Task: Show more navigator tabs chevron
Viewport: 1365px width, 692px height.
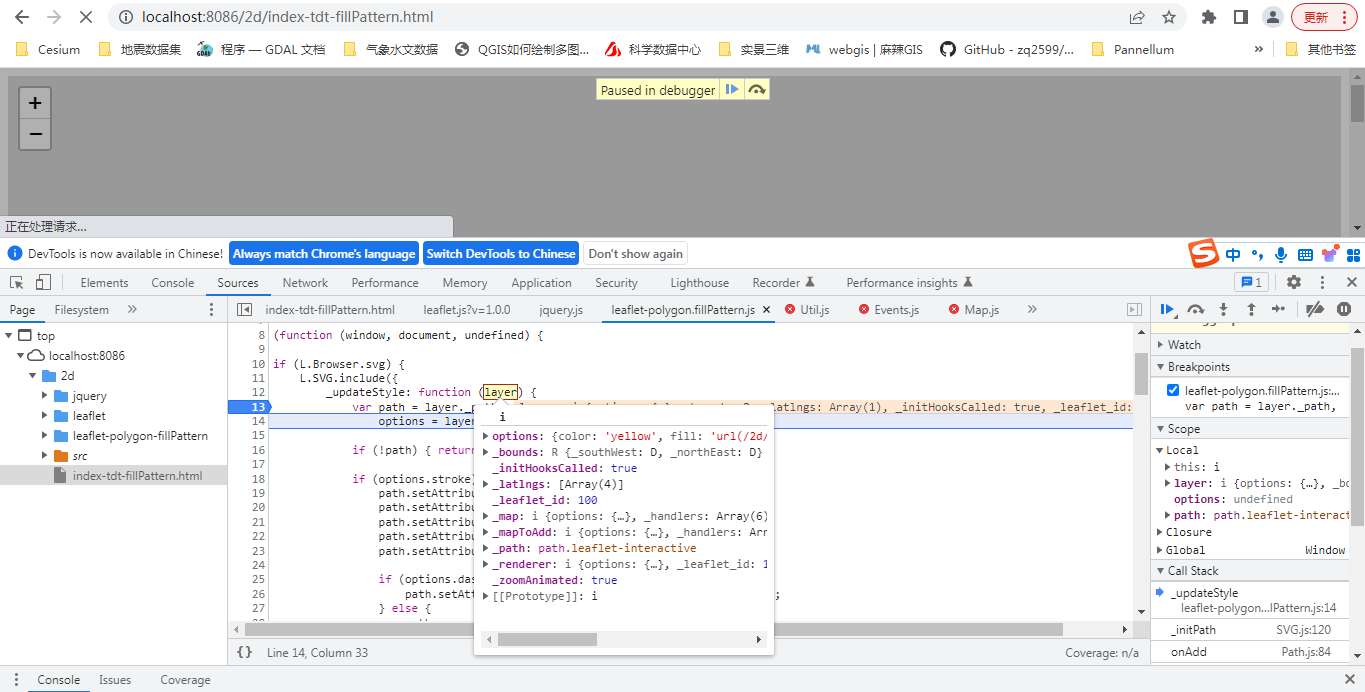Action: click(132, 310)
